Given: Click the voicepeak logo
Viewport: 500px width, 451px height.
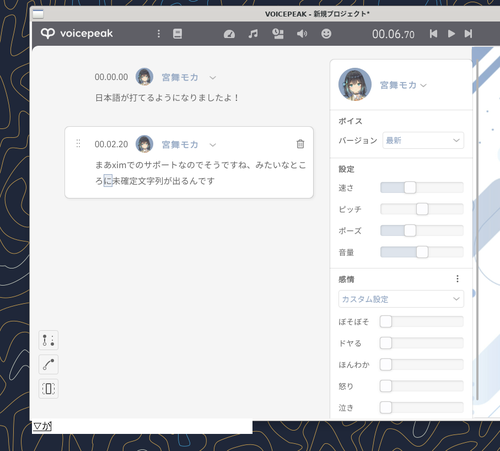Looking at the screenshot, I should click(x=77, y=33).
